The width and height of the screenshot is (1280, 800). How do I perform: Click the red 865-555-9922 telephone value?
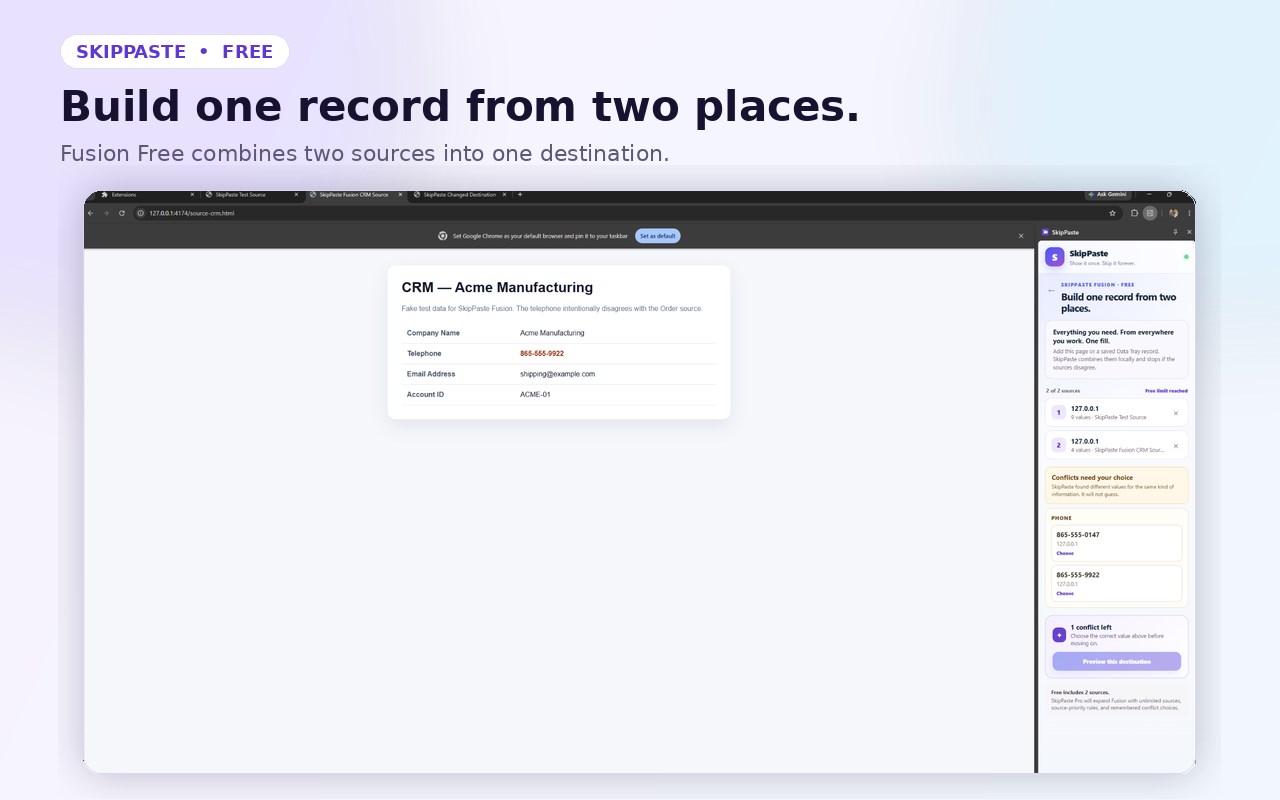pyautogui.click(x=542, y=353)
